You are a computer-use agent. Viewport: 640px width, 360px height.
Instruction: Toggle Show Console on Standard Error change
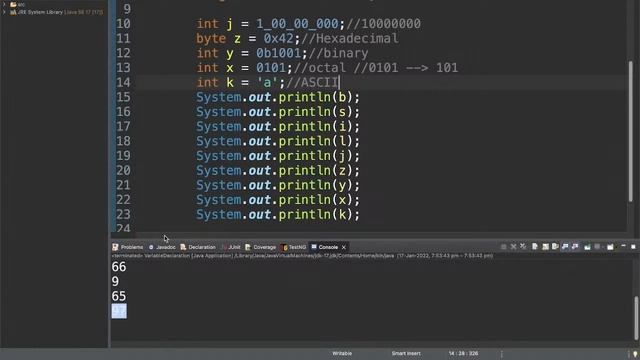[575, 247]
